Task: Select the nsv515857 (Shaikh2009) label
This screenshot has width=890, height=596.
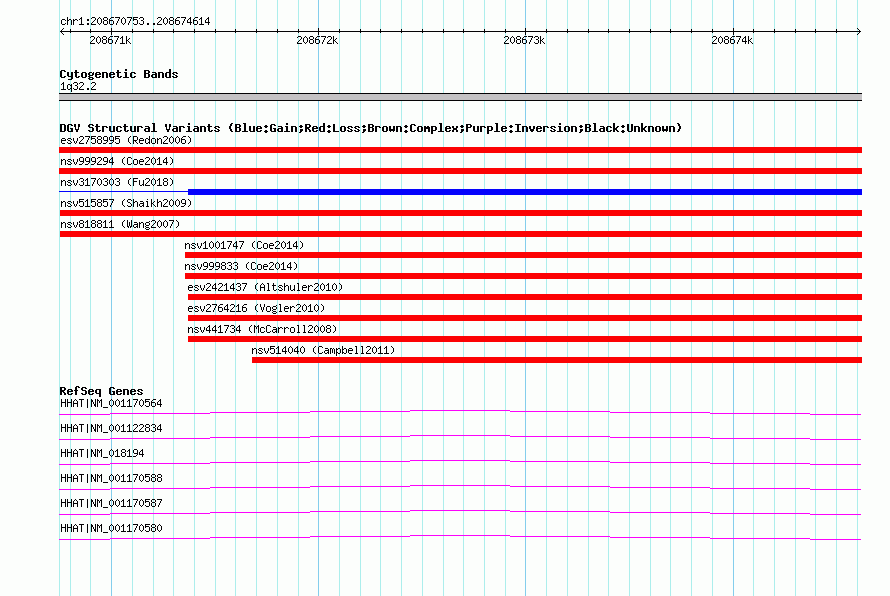Action: click(126, 203)
